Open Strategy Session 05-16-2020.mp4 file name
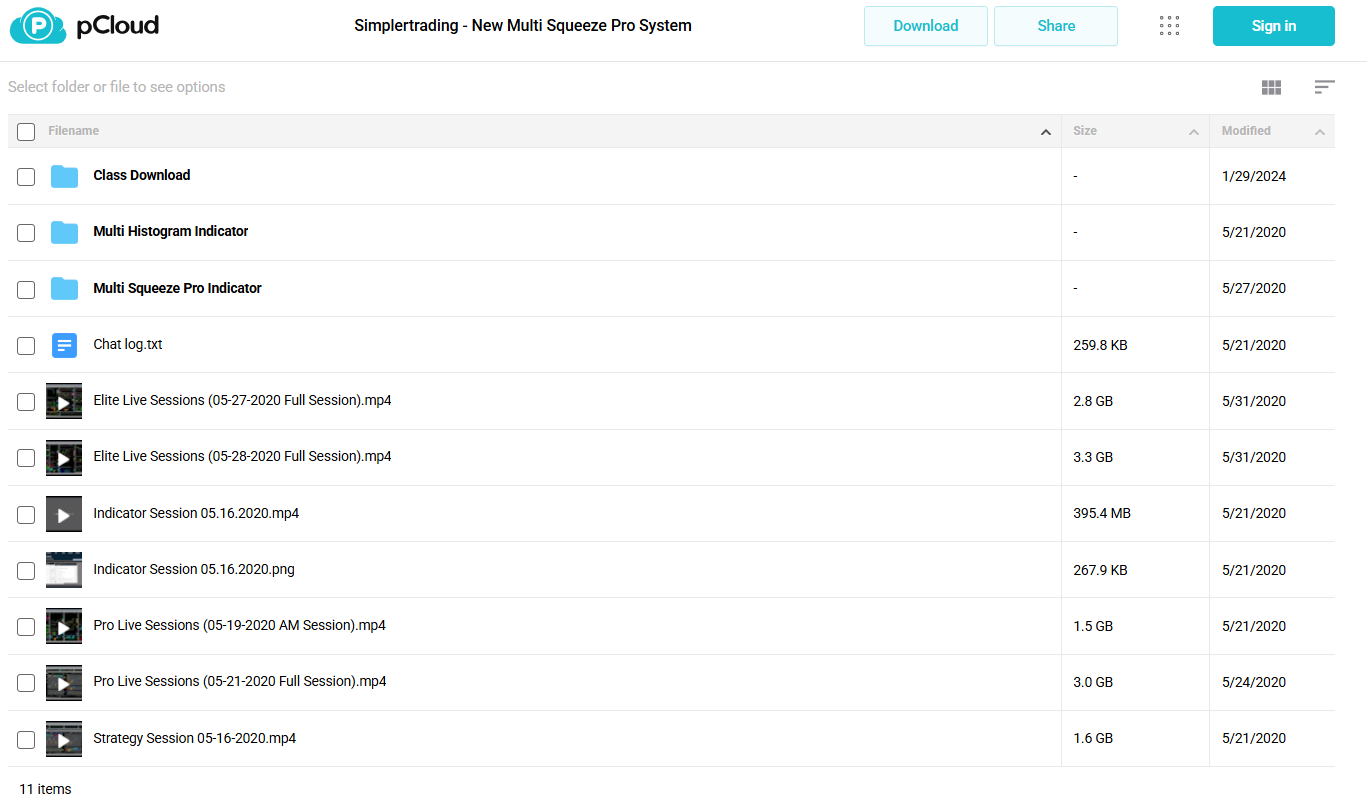The height and width of the screenshot is (801, 1367). click(195, 738)
